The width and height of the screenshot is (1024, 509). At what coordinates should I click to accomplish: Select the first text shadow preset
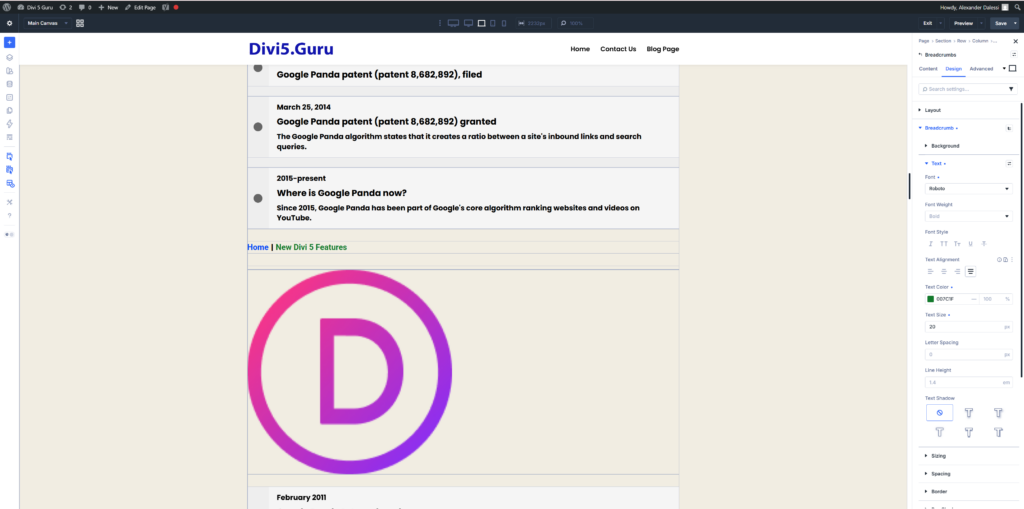(x=969, y=413)
